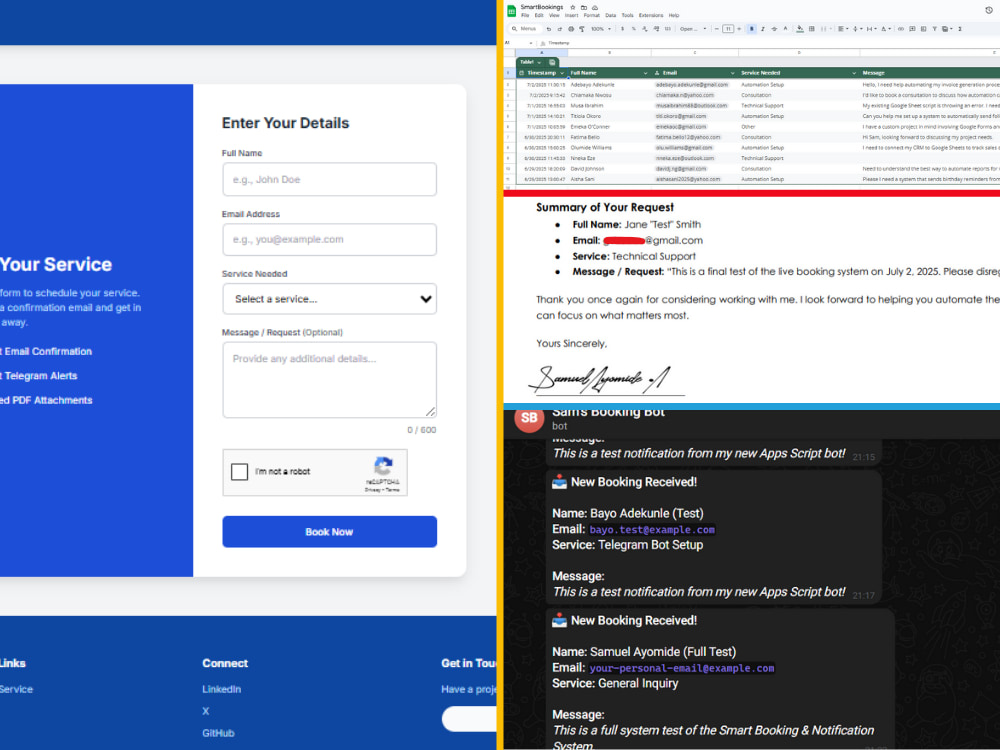Insert a chart from Sheets toolbar
The height and width of the screenshot is (750, 1000).
(x=923, y=29)
